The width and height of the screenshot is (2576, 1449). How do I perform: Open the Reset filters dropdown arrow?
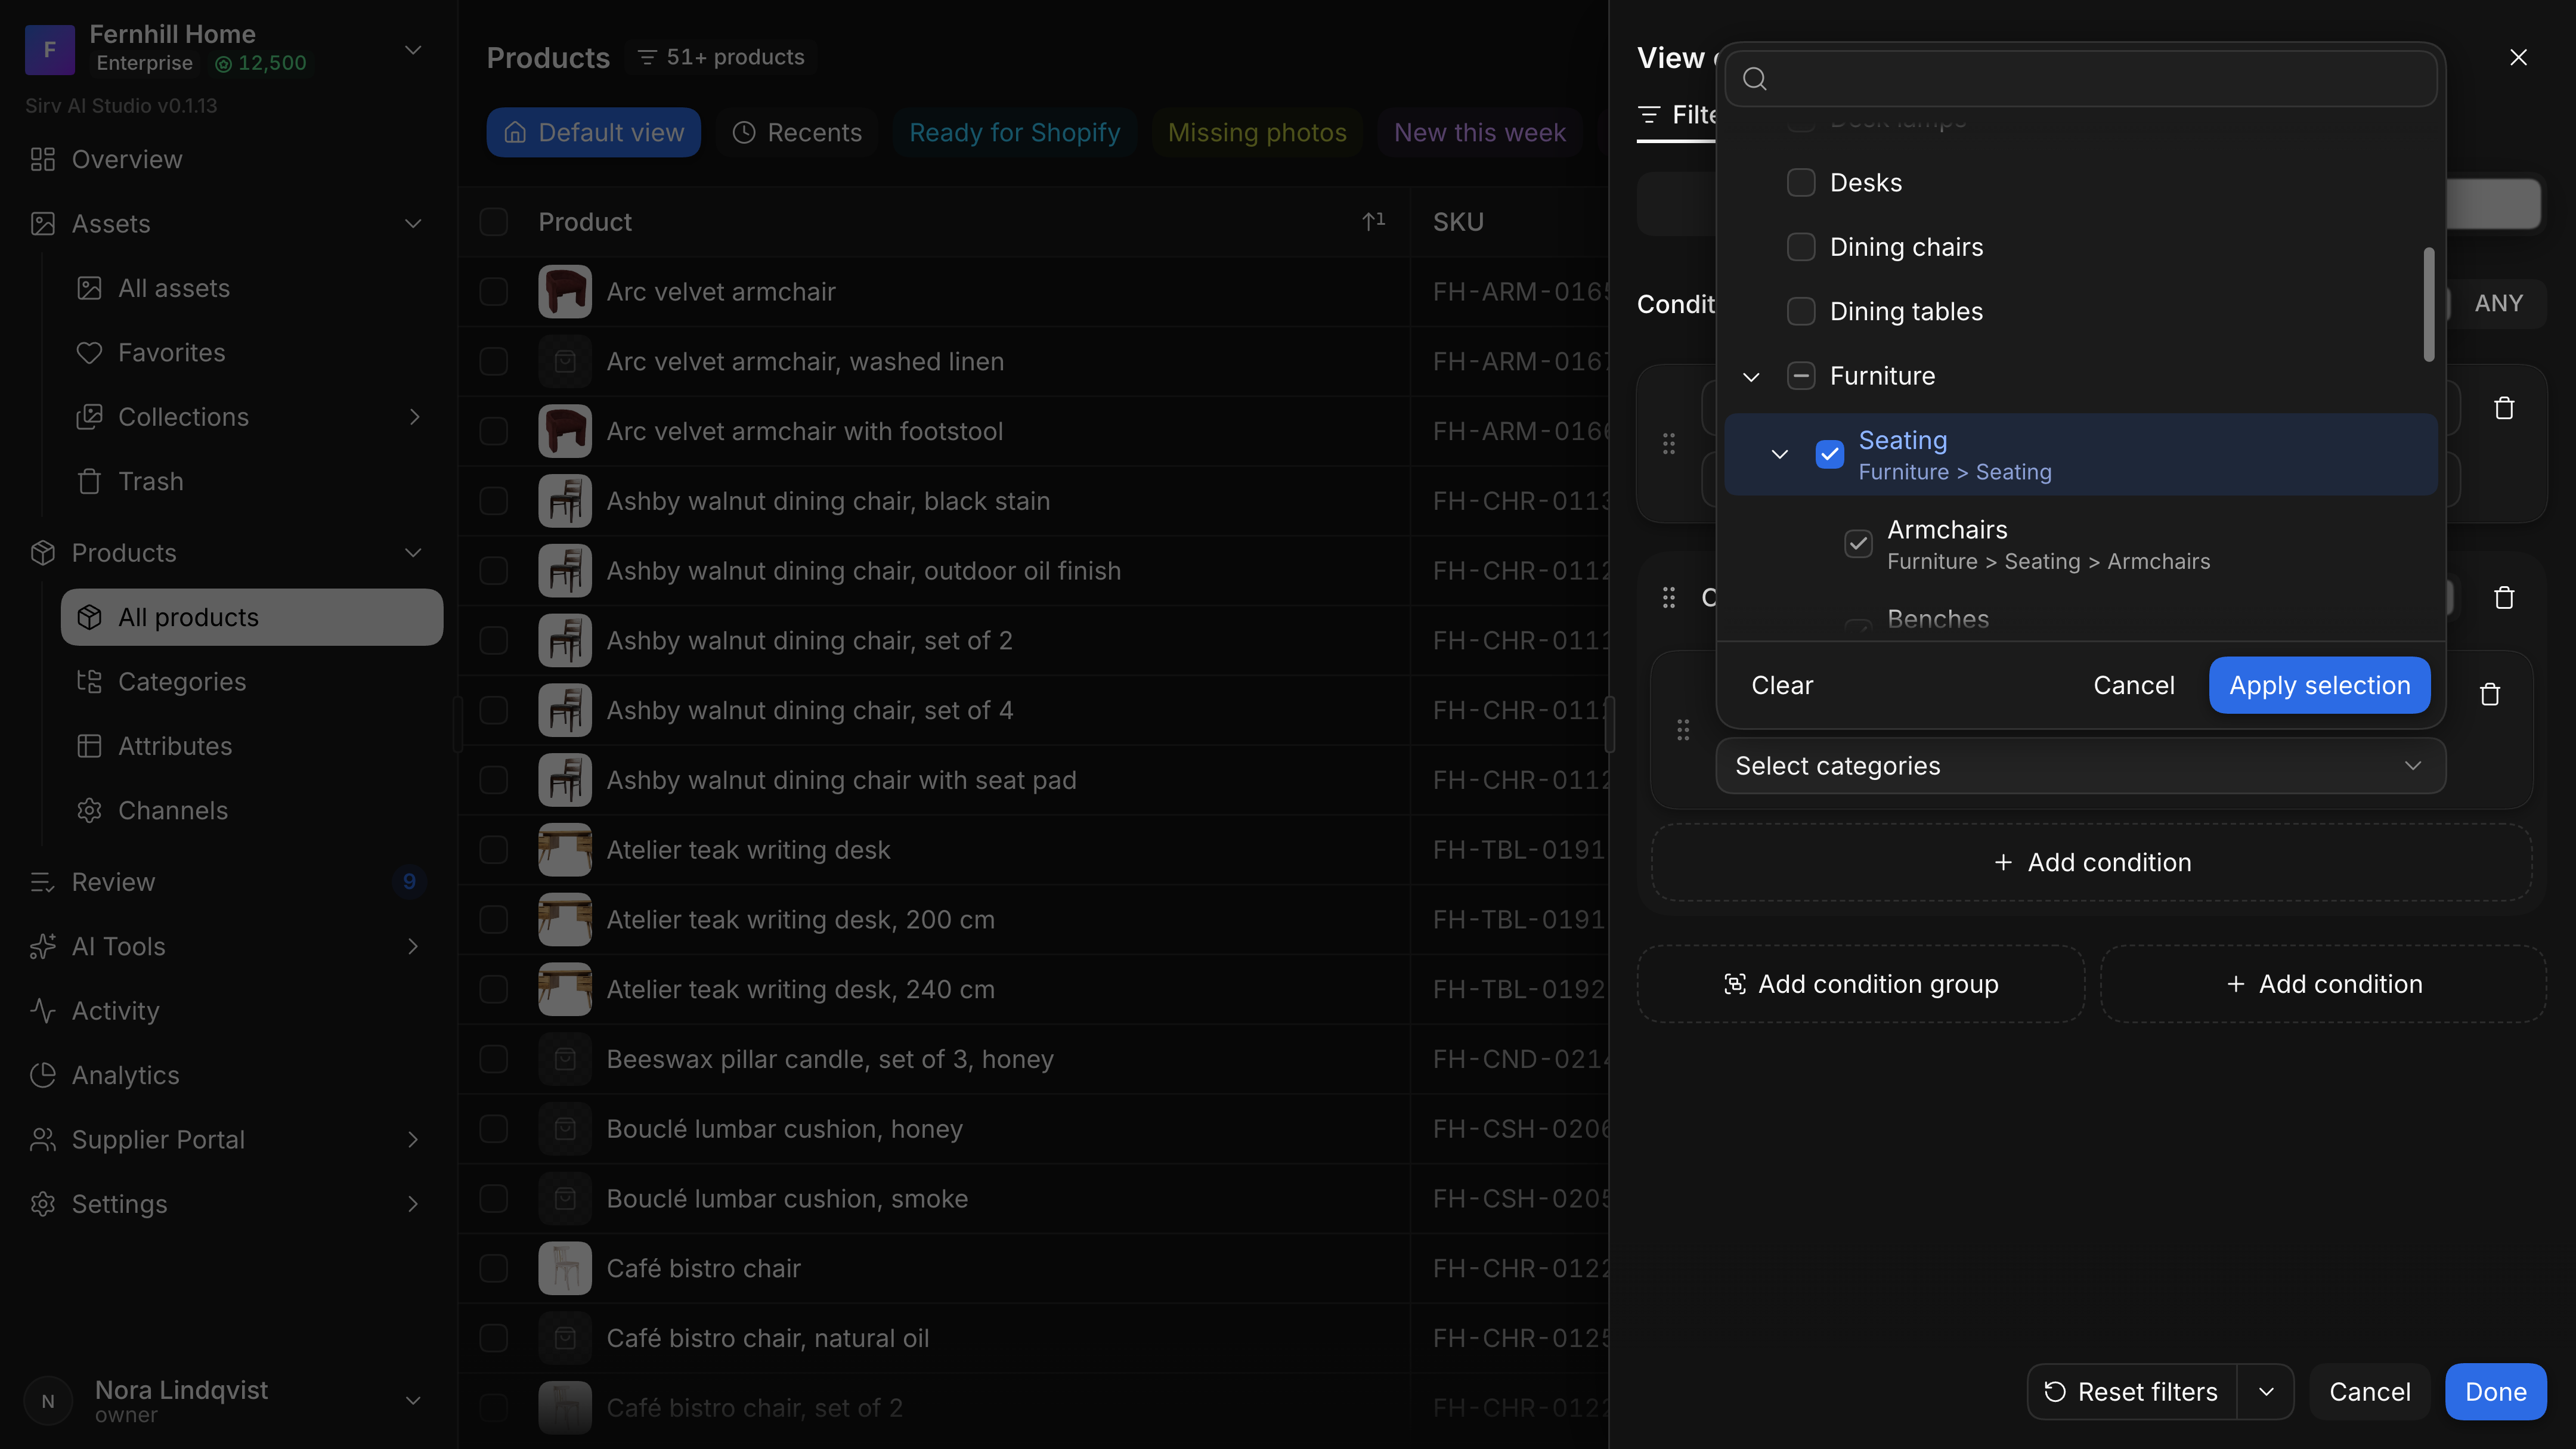[2266, 1392]
